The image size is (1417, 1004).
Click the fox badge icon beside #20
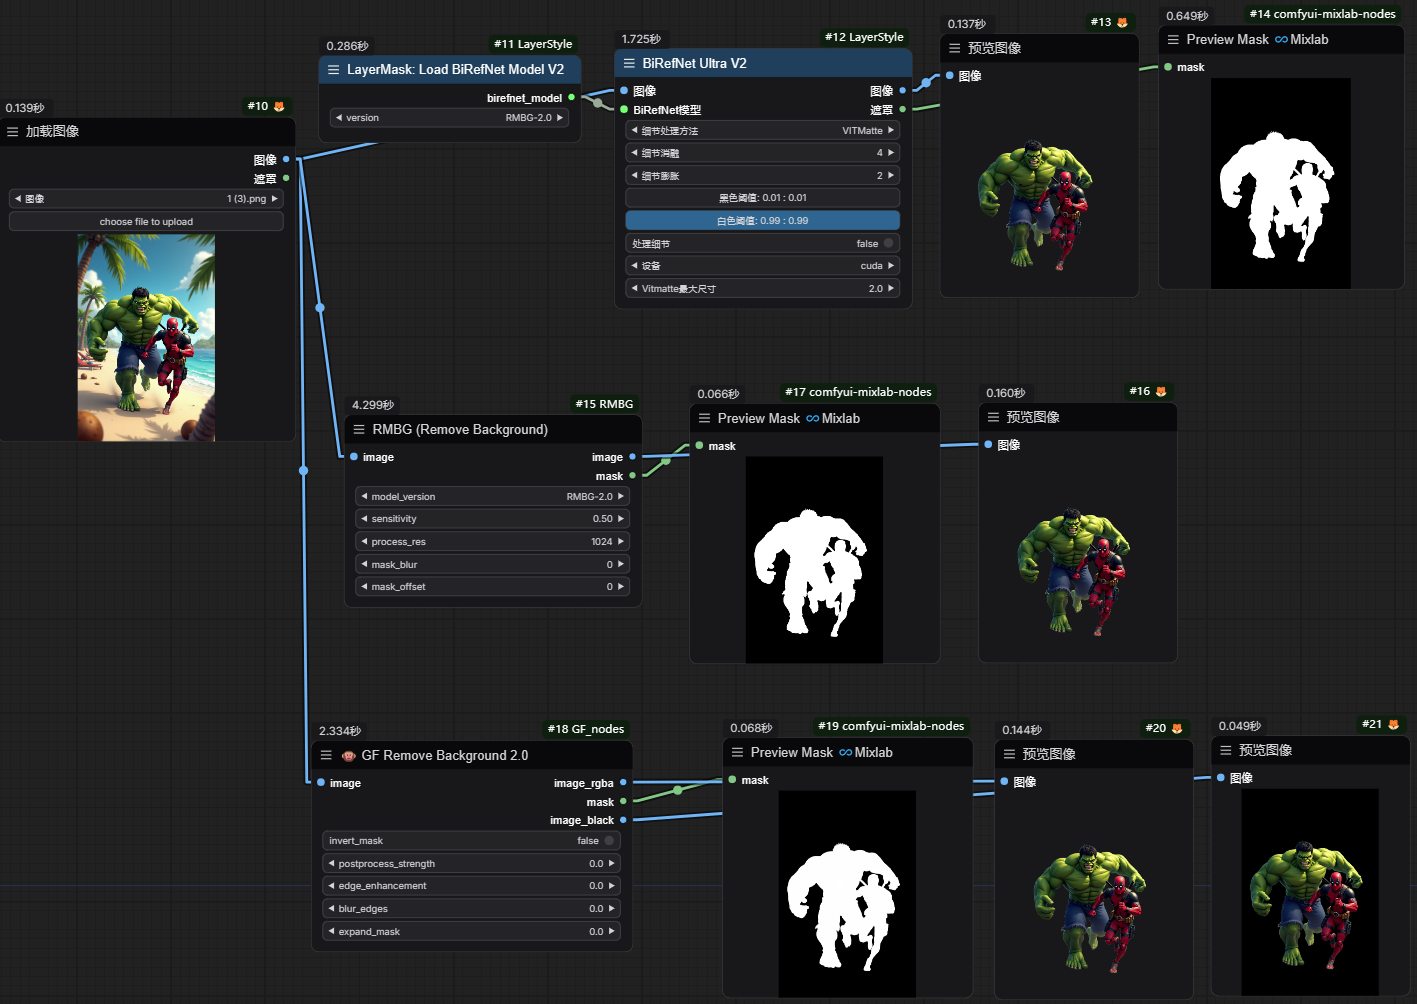click(1177, 728)
